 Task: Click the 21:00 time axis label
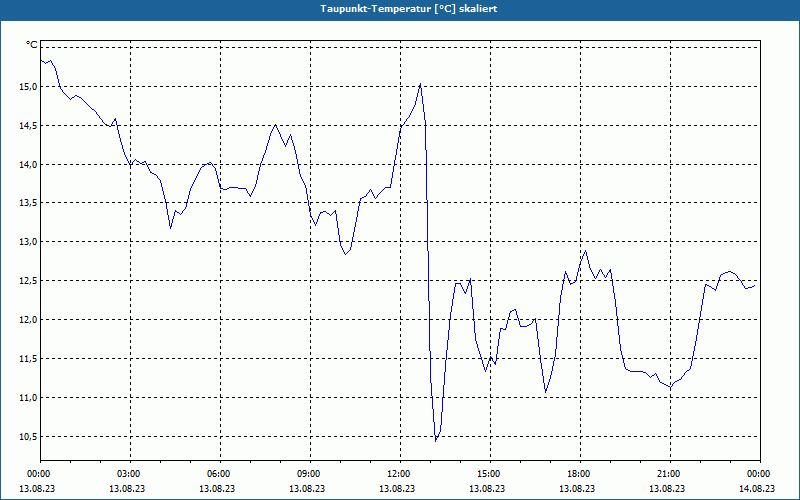[670, 474]
